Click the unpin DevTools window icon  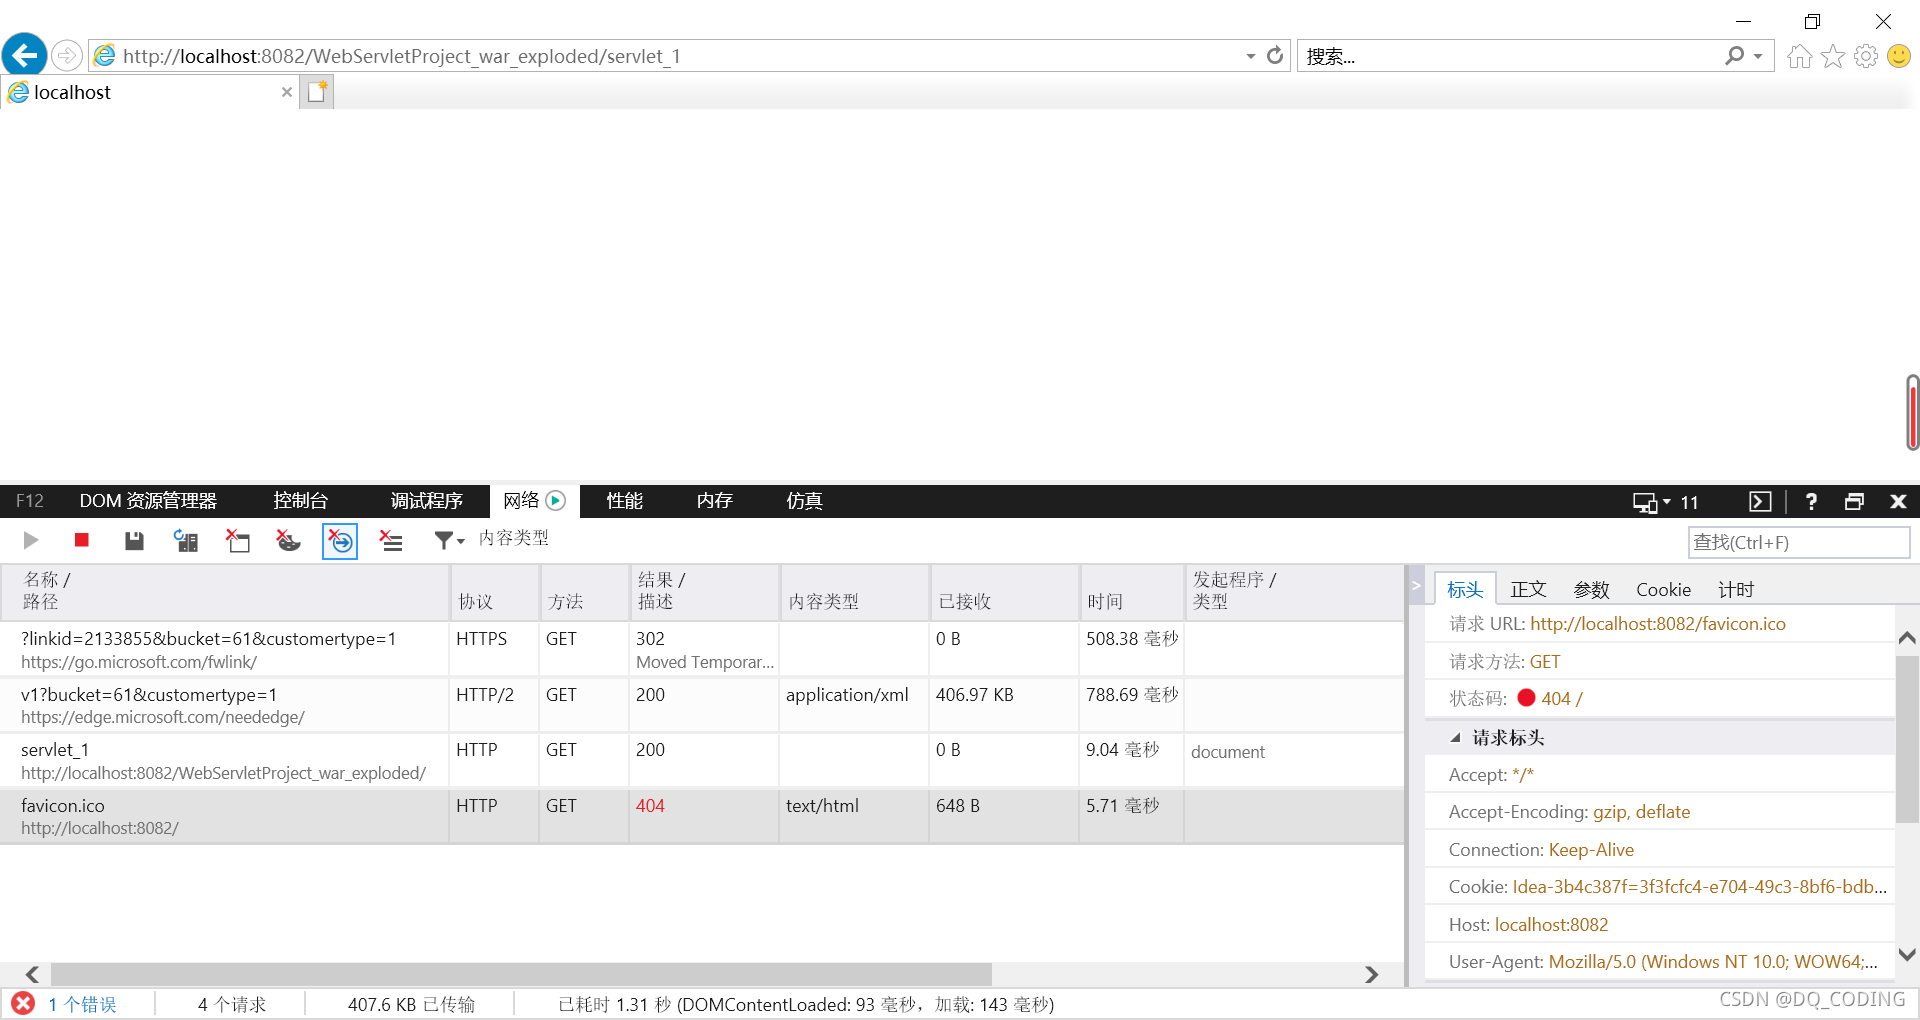pyautogui.click(x=1854, y=502)
